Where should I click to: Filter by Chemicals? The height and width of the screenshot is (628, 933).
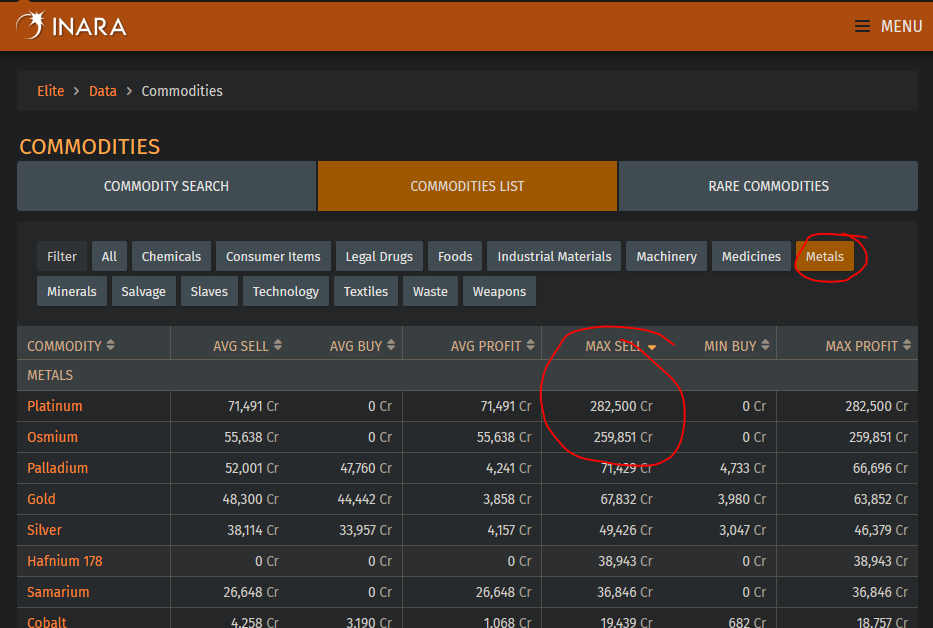171,257
